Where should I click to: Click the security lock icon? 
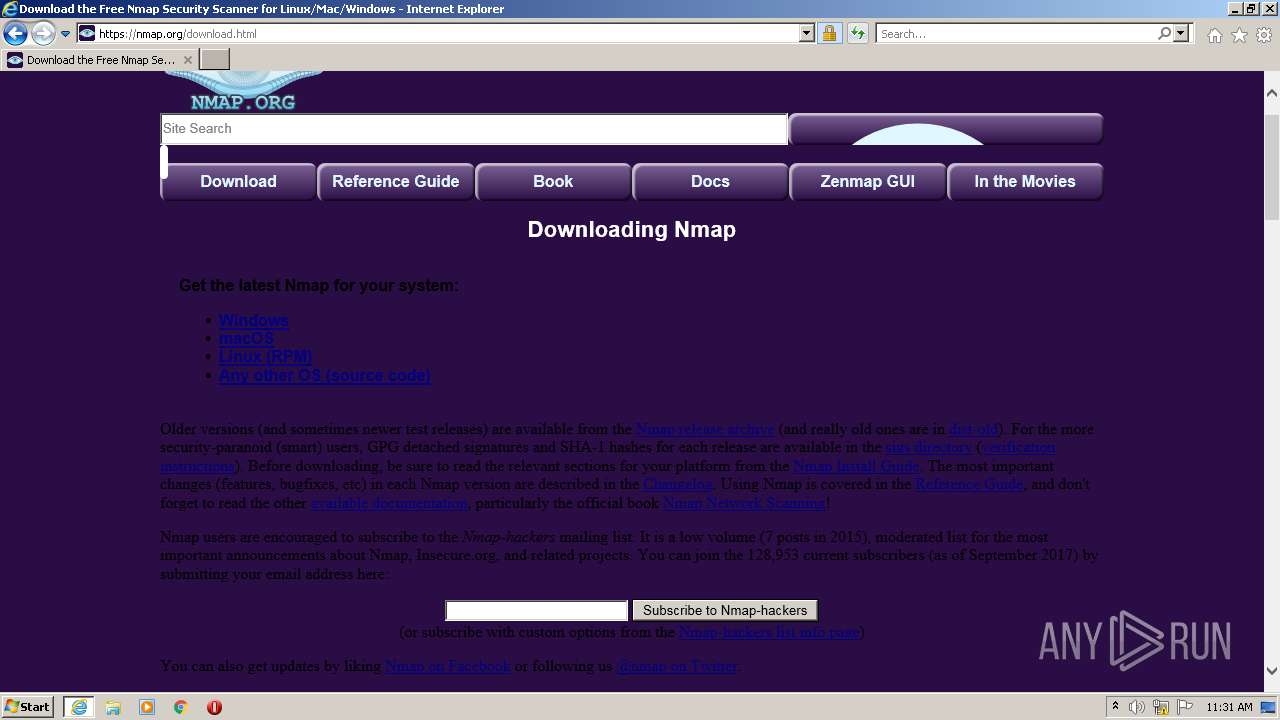829,34
